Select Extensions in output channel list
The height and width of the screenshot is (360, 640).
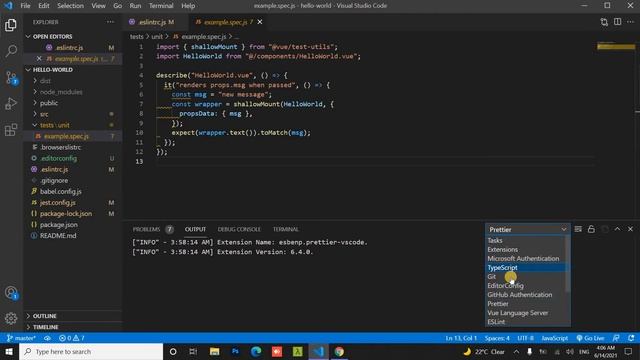[x=525, y=249]
